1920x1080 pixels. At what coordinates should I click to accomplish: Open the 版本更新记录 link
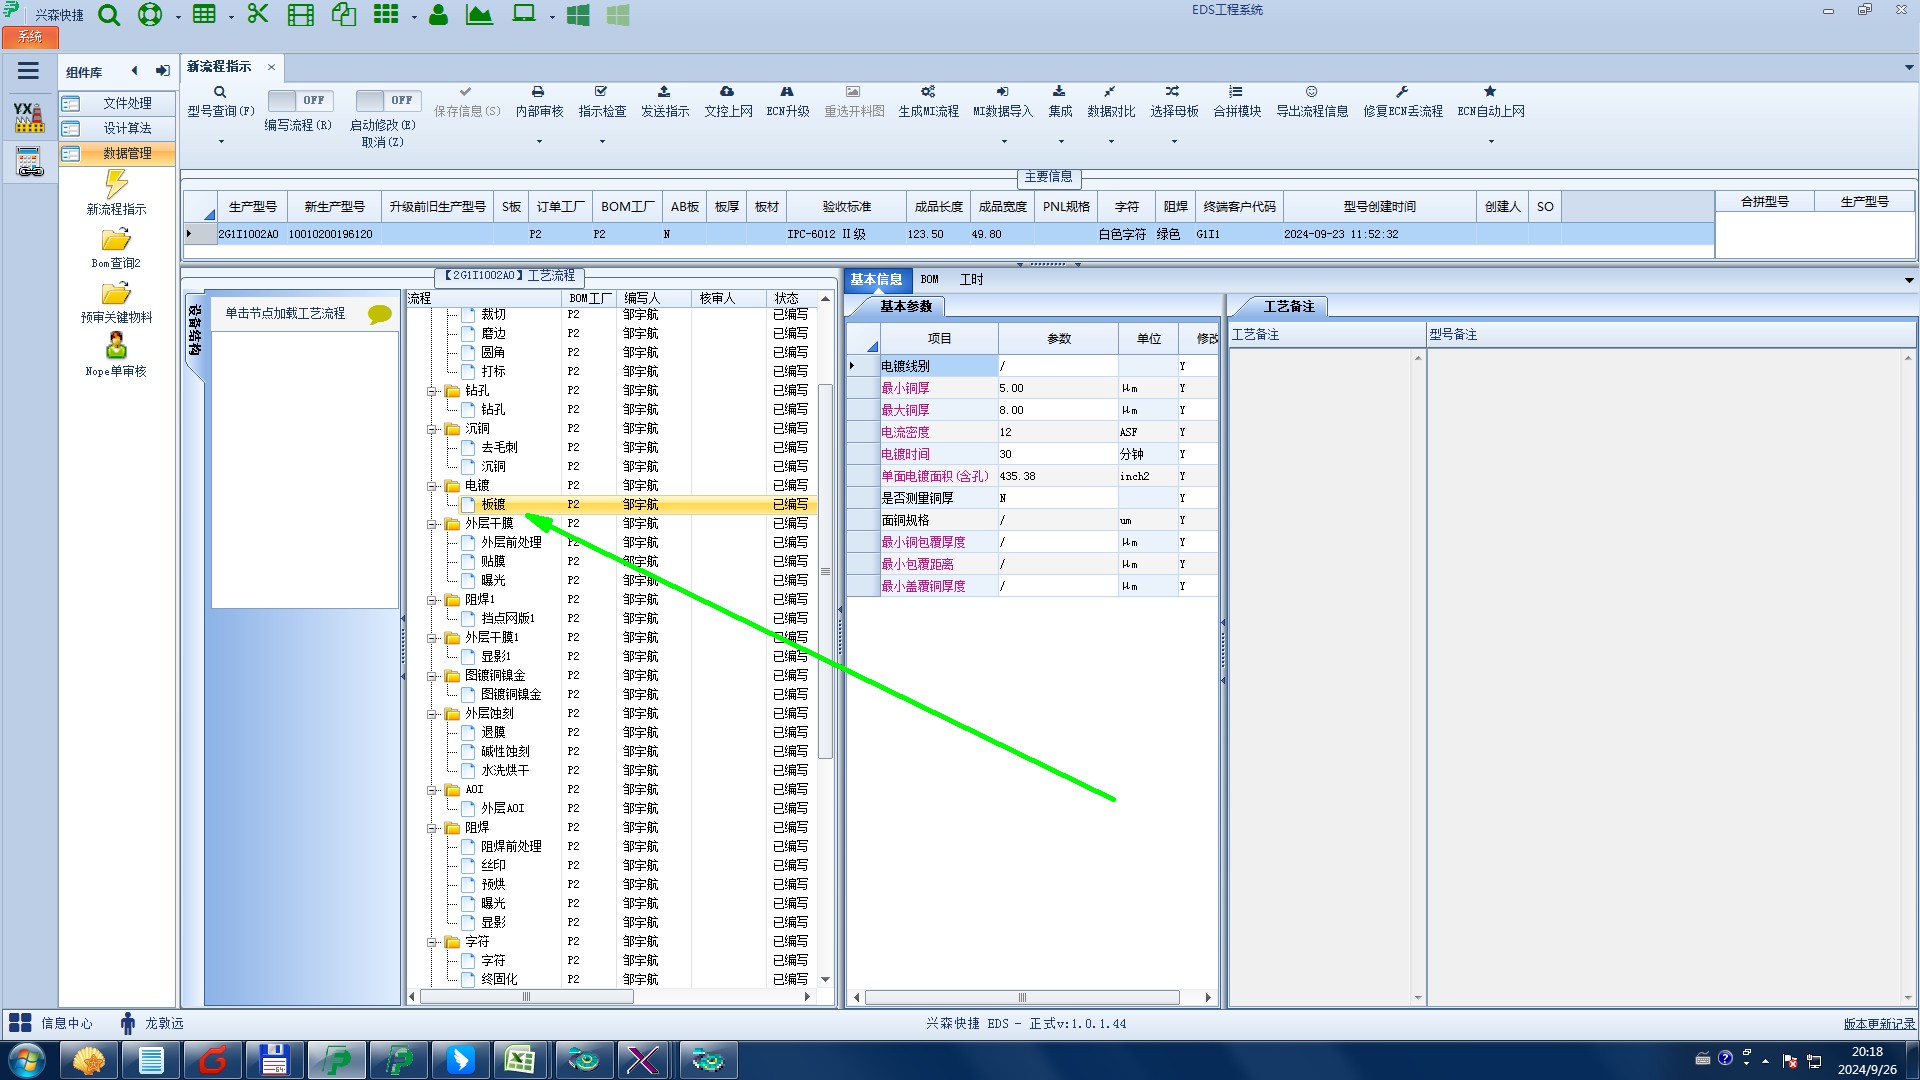[1878, 1024]
